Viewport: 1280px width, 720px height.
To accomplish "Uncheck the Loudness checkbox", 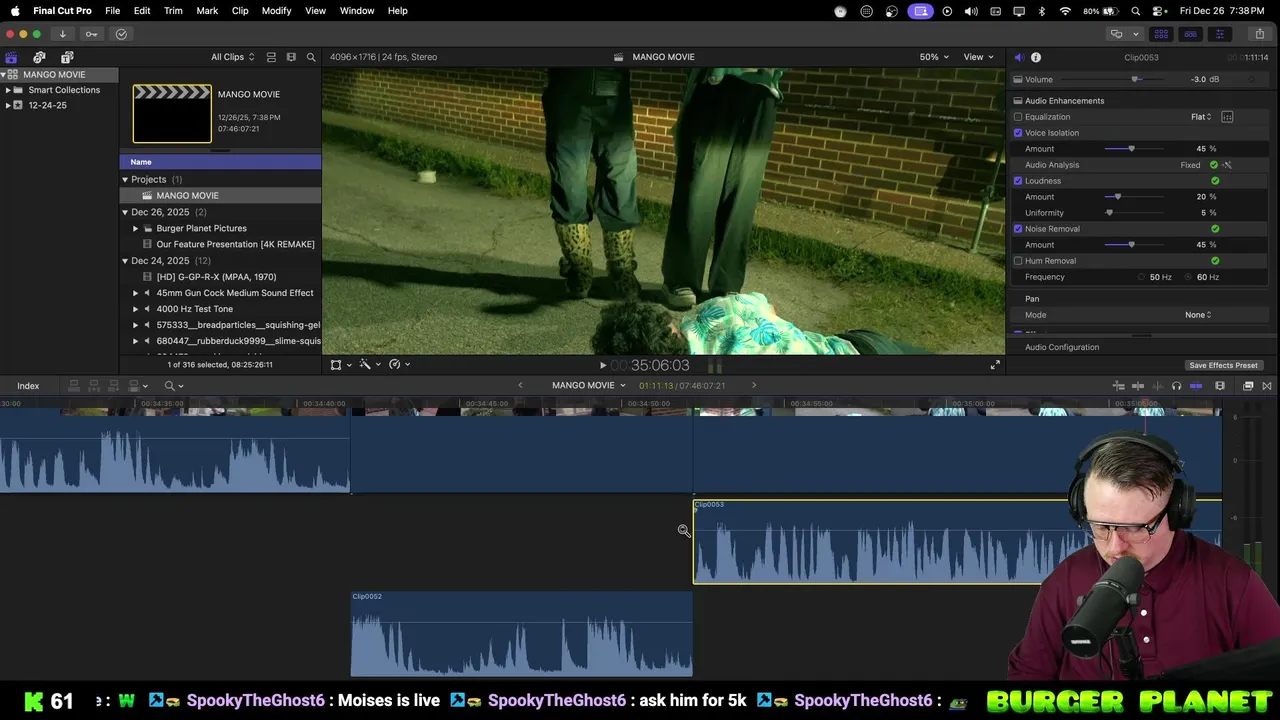I will click(x=1018, y=181).
